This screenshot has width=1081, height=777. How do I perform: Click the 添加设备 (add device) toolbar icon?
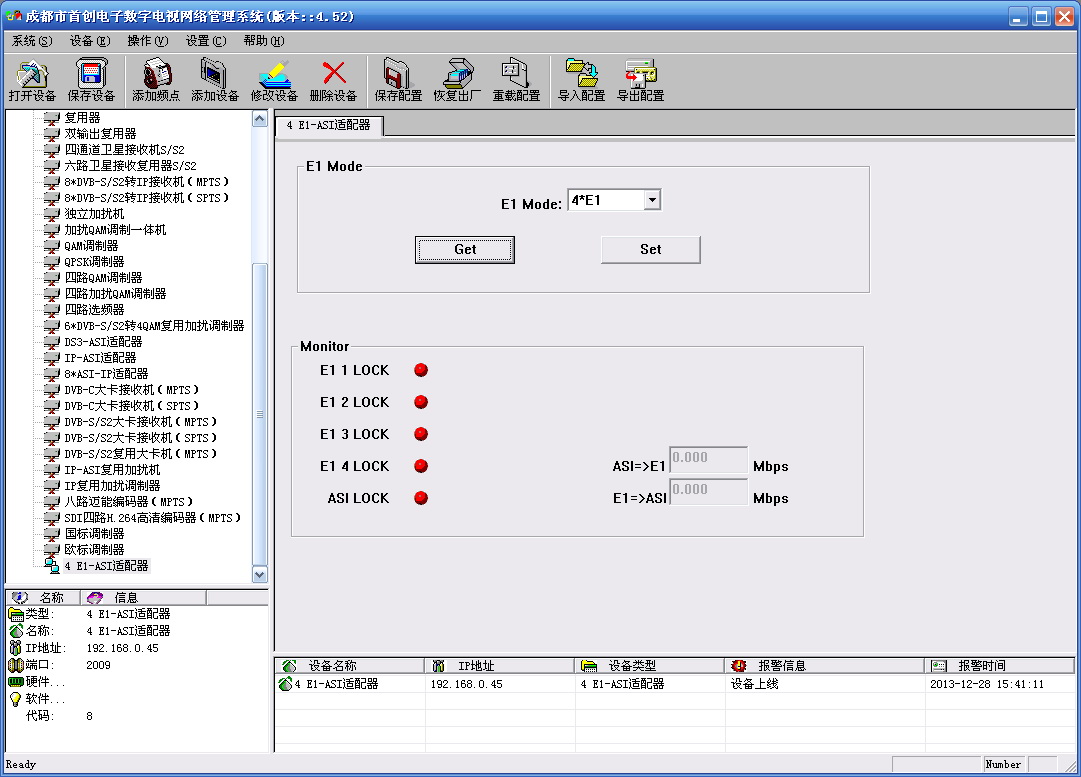tap(215, 80)
